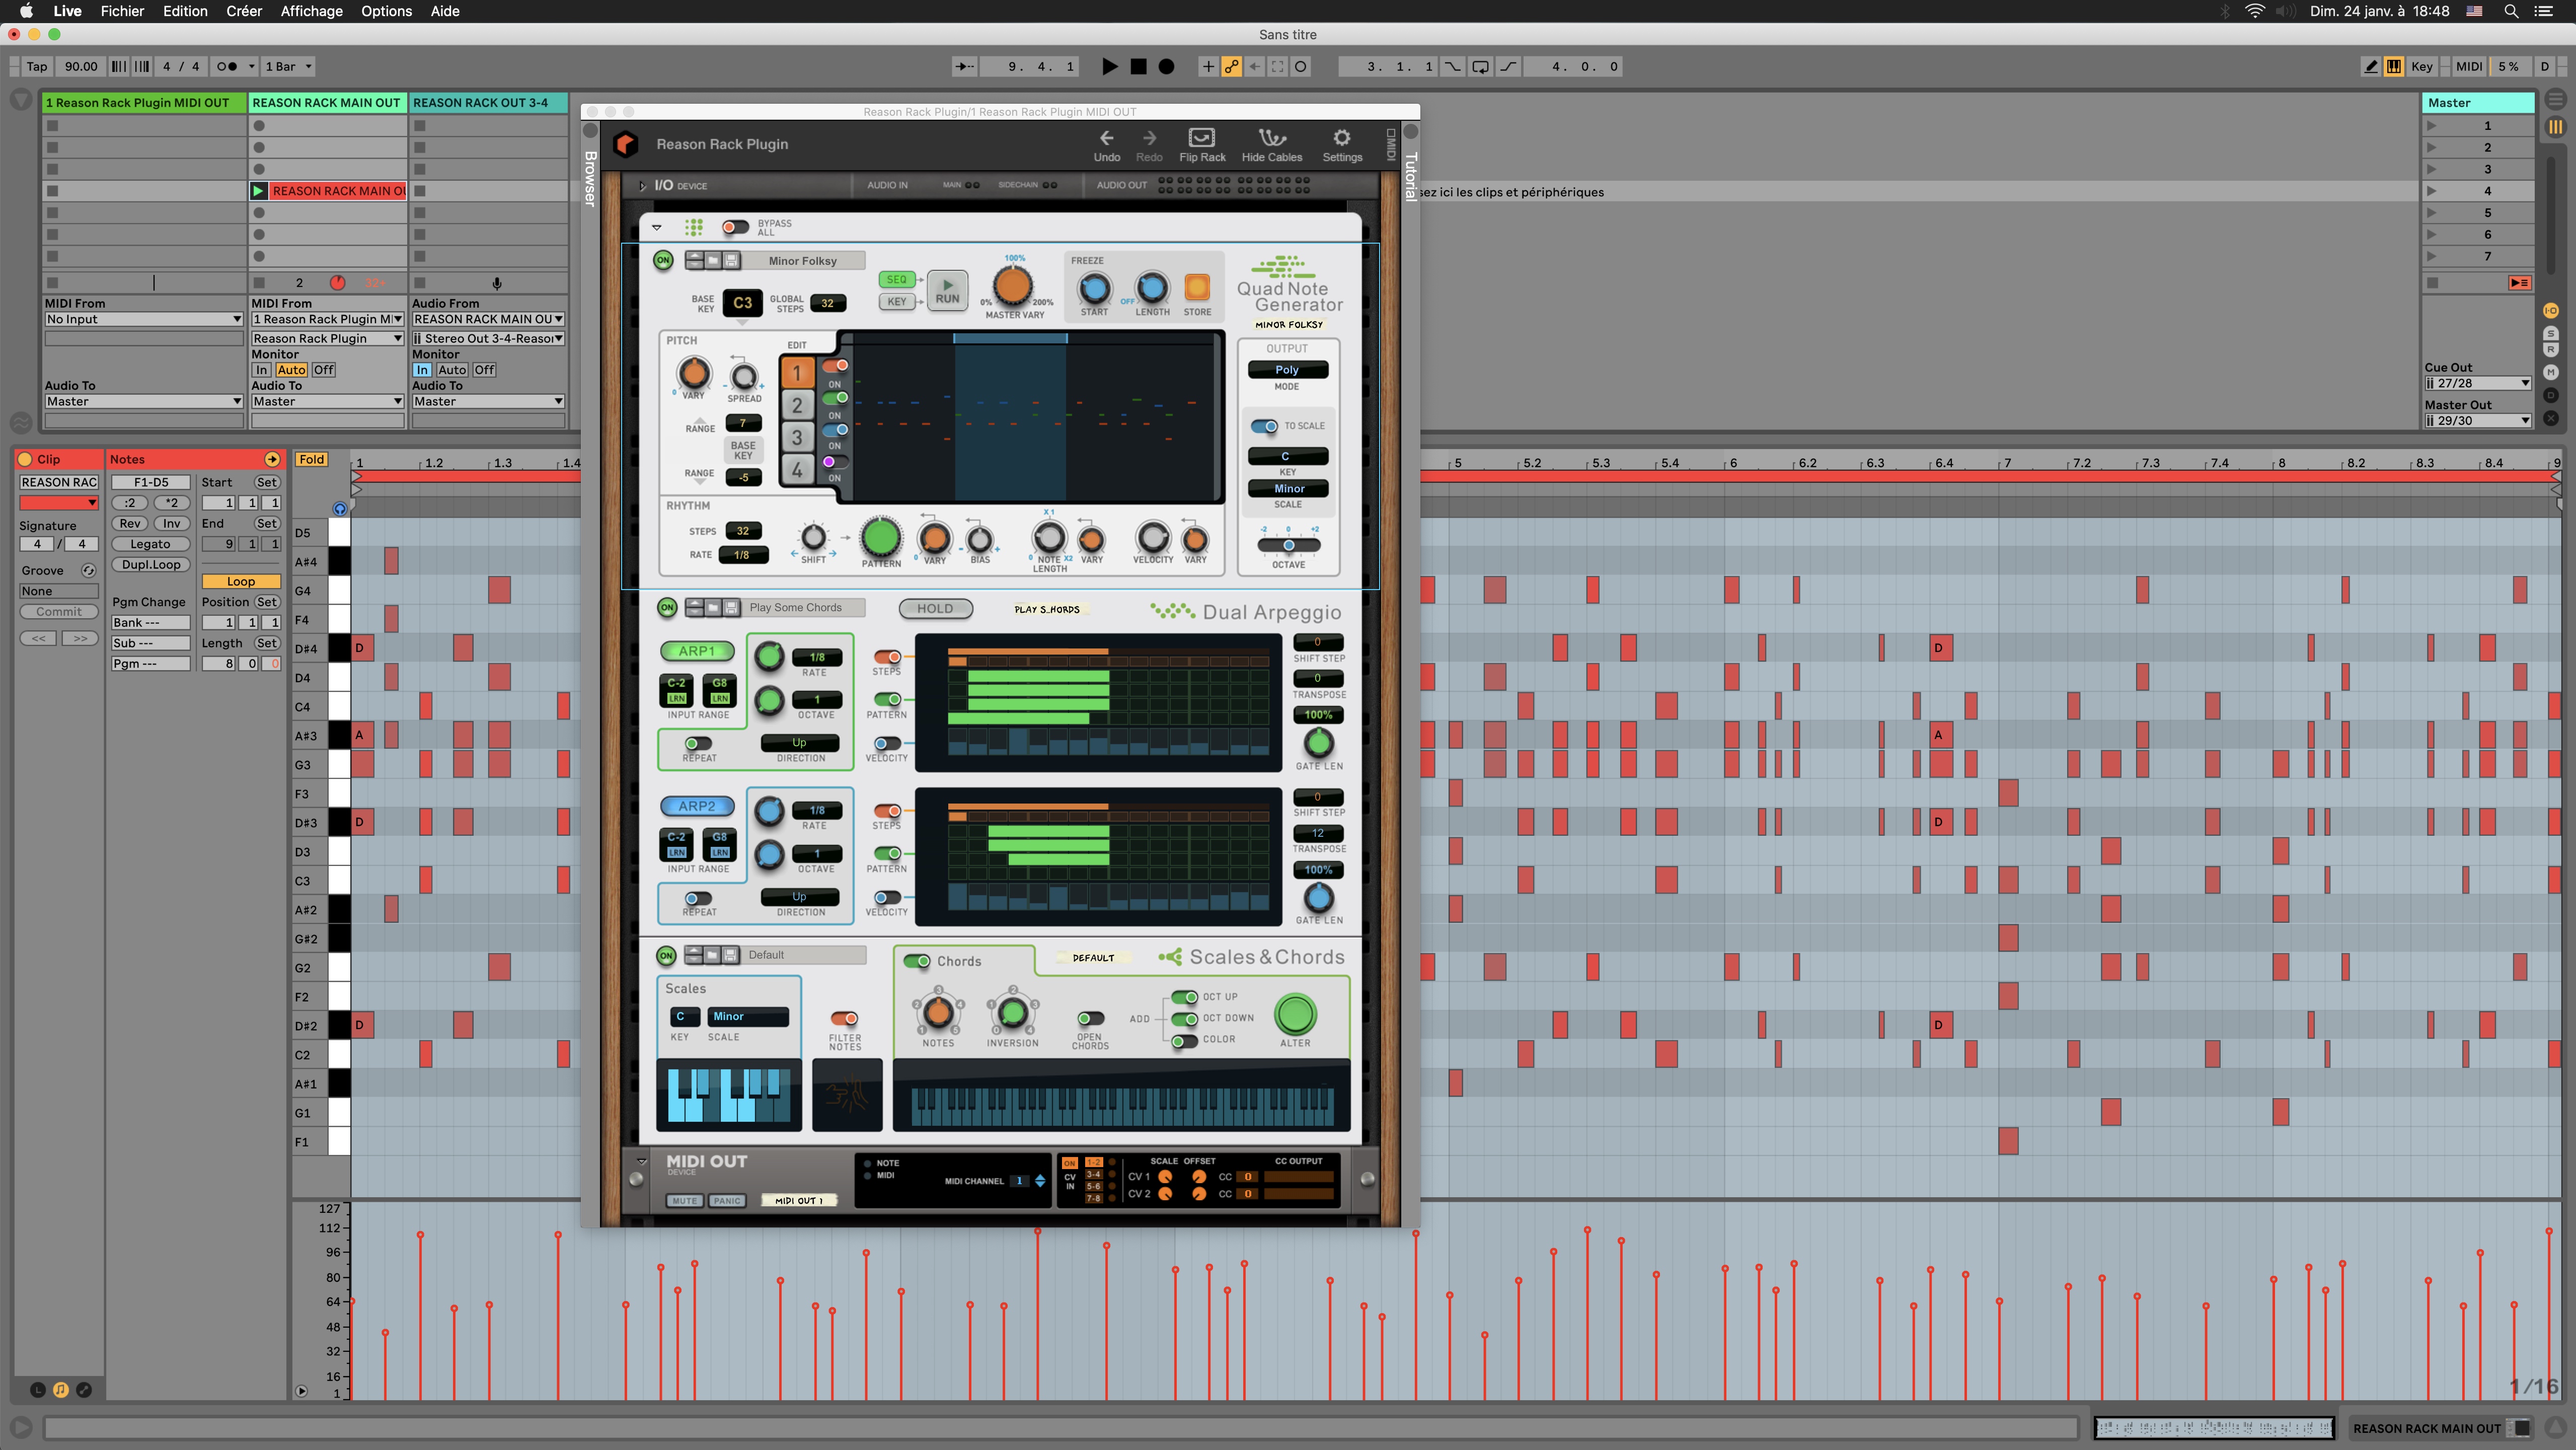
Task: Stop the transport with the Stop button
Action: pyautogui.click(x=1138, y=66)
